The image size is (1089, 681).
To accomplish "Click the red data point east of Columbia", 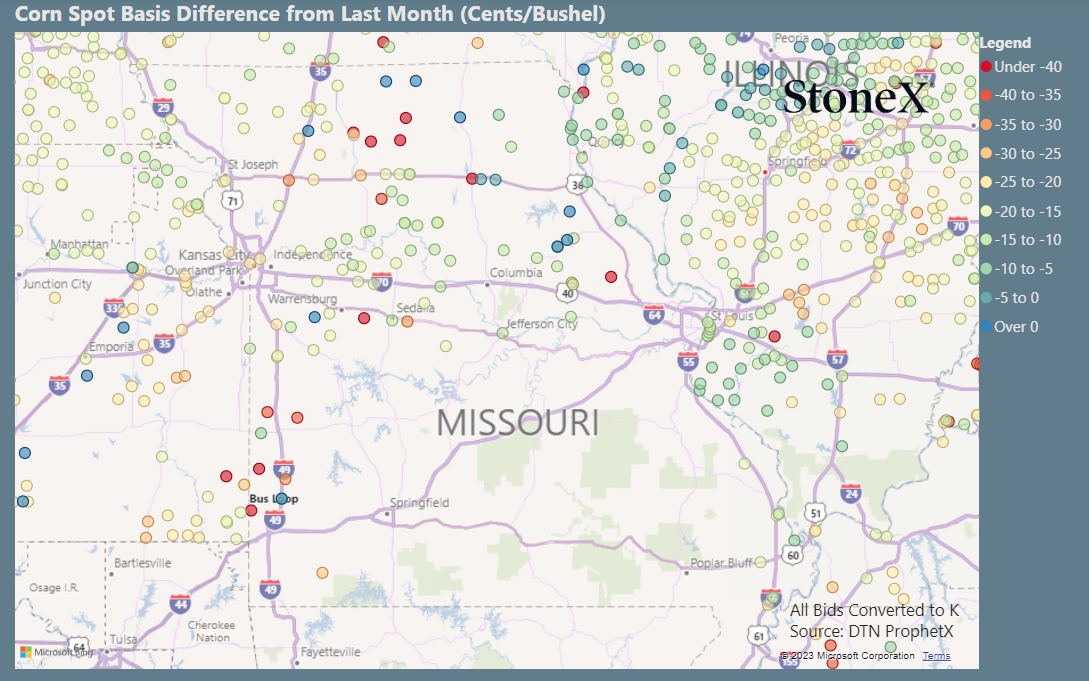I will pyautogui.click(x=611, y=277).
